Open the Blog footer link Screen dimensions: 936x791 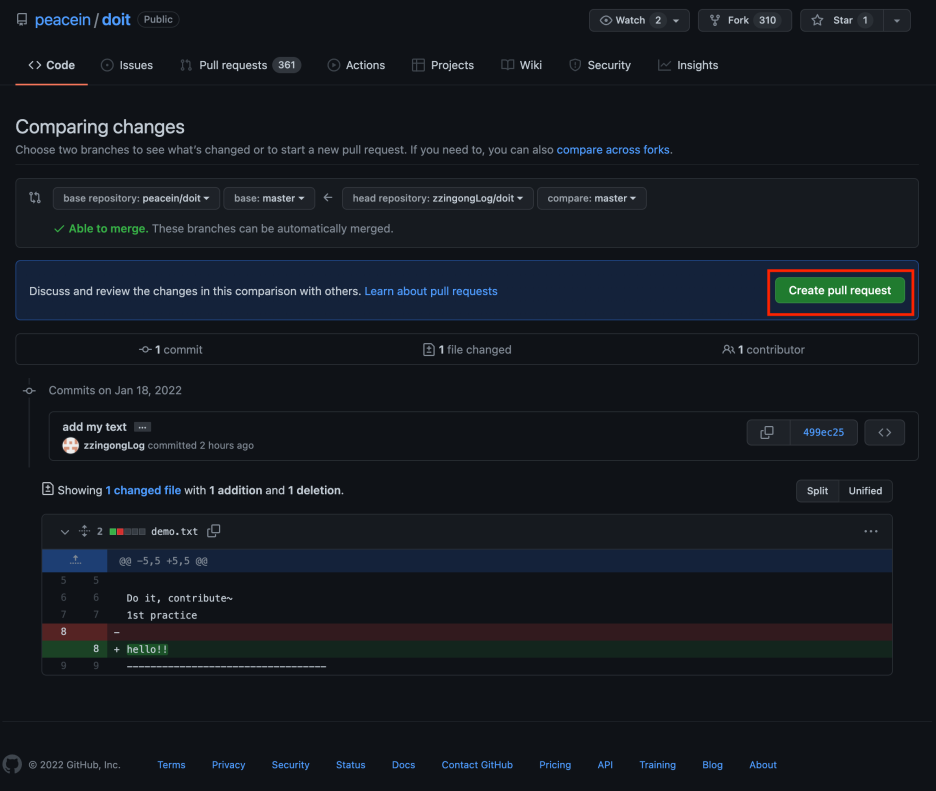click(712, 765)
